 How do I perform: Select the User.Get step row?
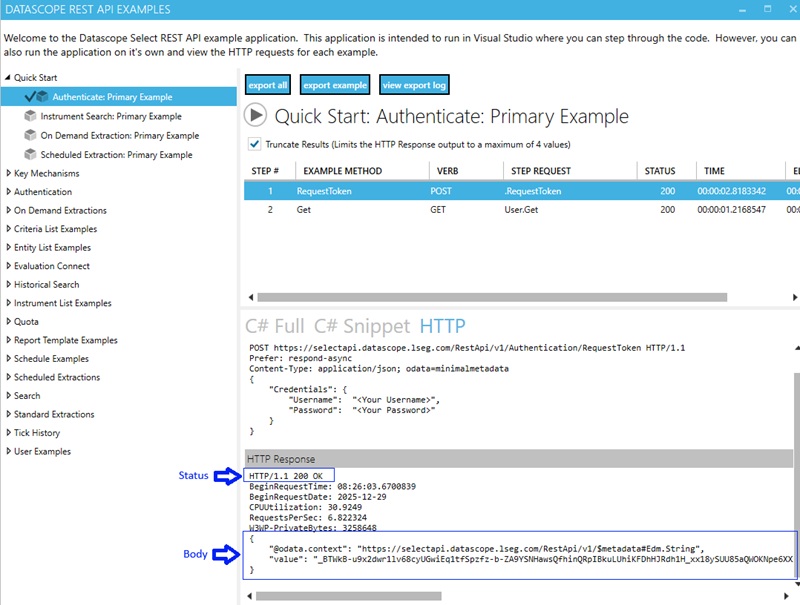click(x=500, y=210)
